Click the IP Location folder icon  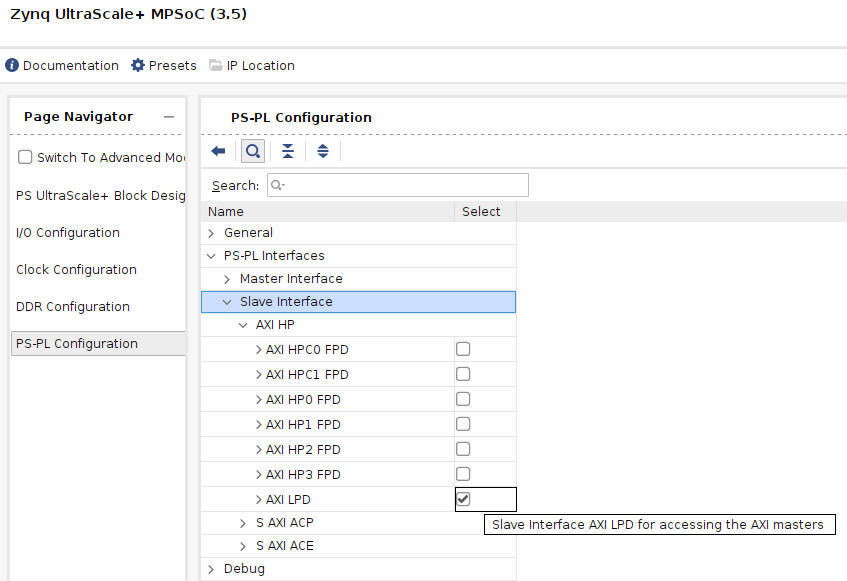pyautogui.click(x=216, y=66)
